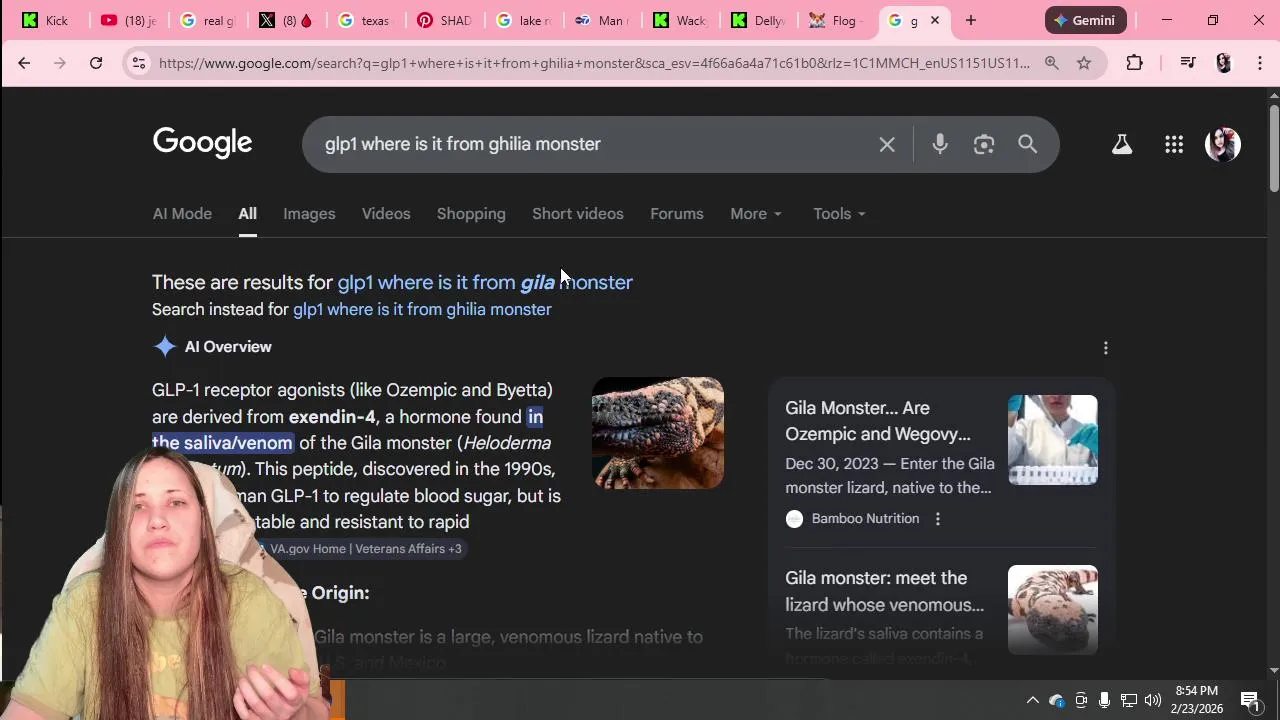This screenshot has height=720, width=1280.
Task: Reload the current page
Action: (x=96, y=63)
